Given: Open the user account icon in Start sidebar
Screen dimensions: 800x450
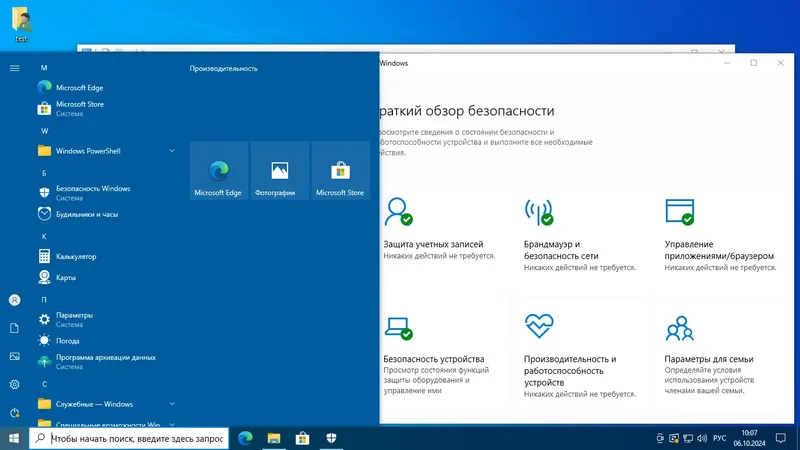Looking at the screenshot, I should (x=14, y=300).
